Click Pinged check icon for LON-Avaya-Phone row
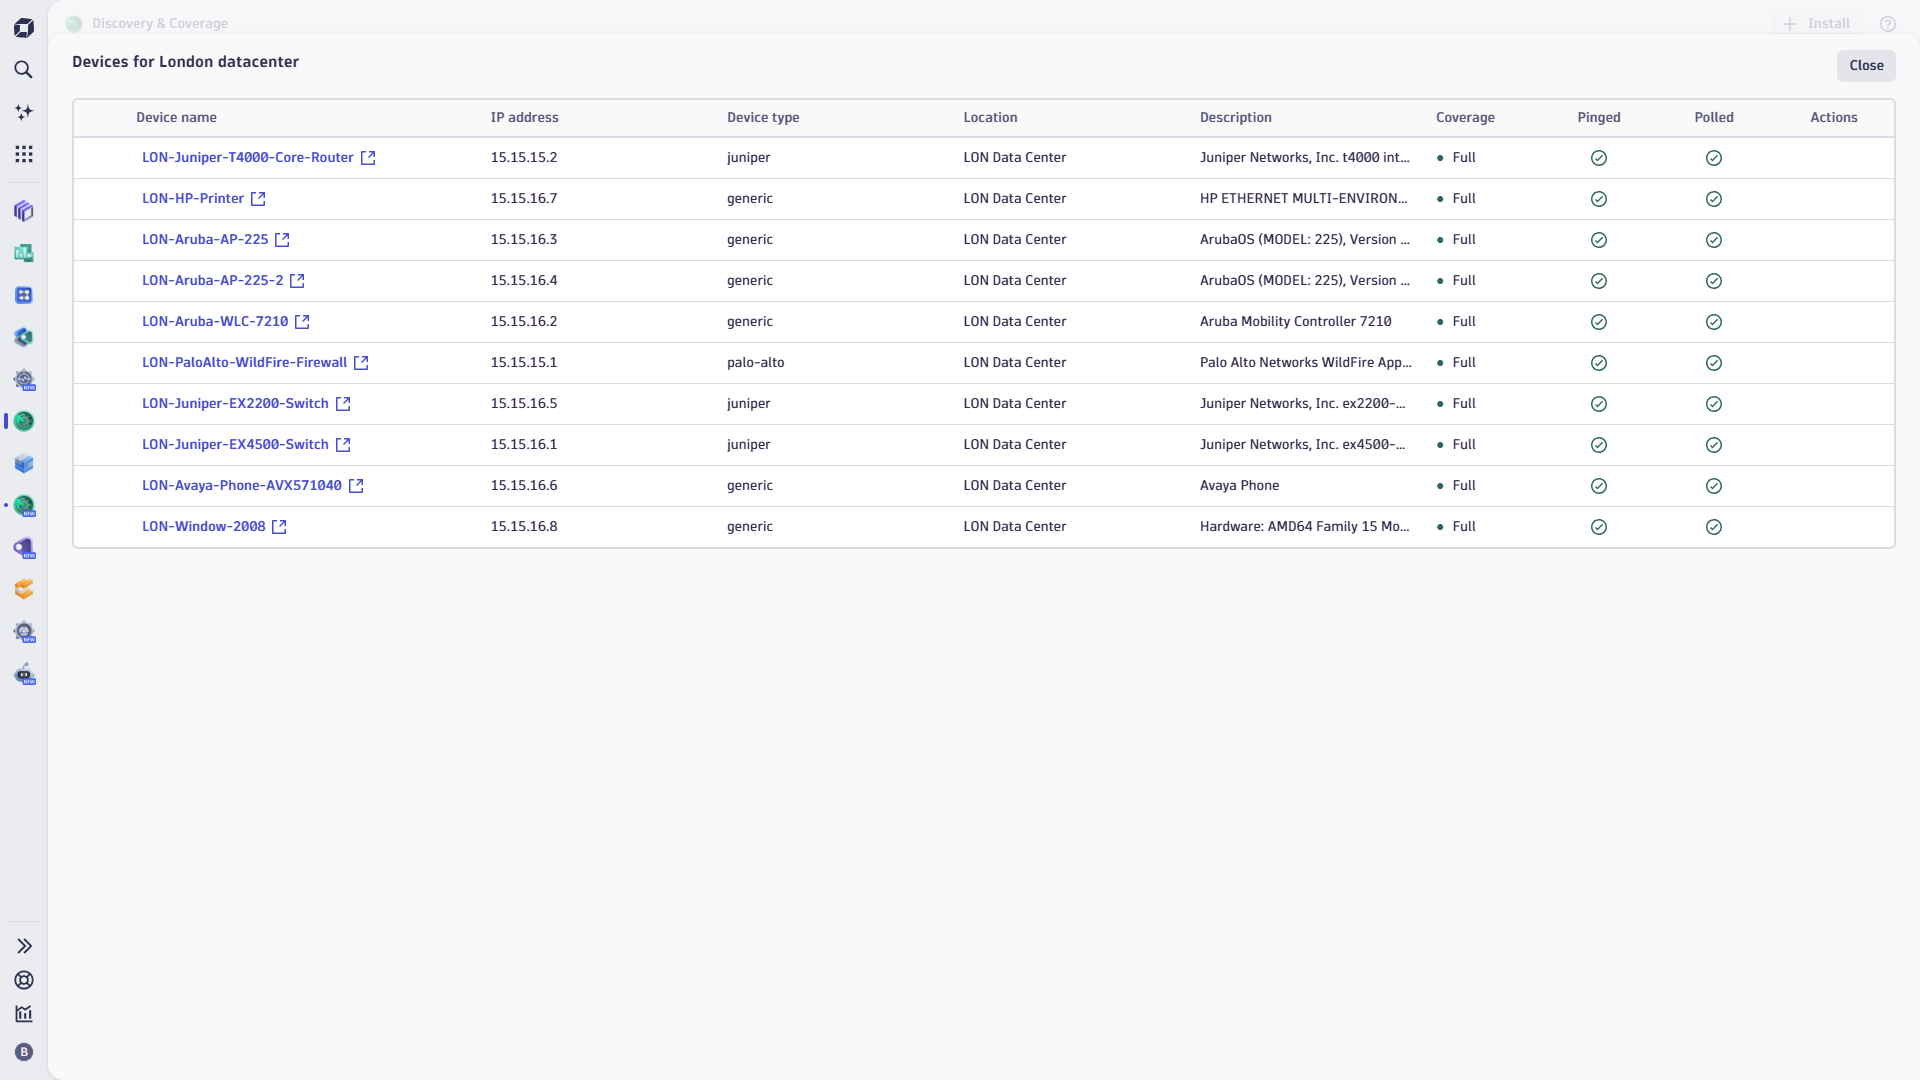 pos(1598,486)
